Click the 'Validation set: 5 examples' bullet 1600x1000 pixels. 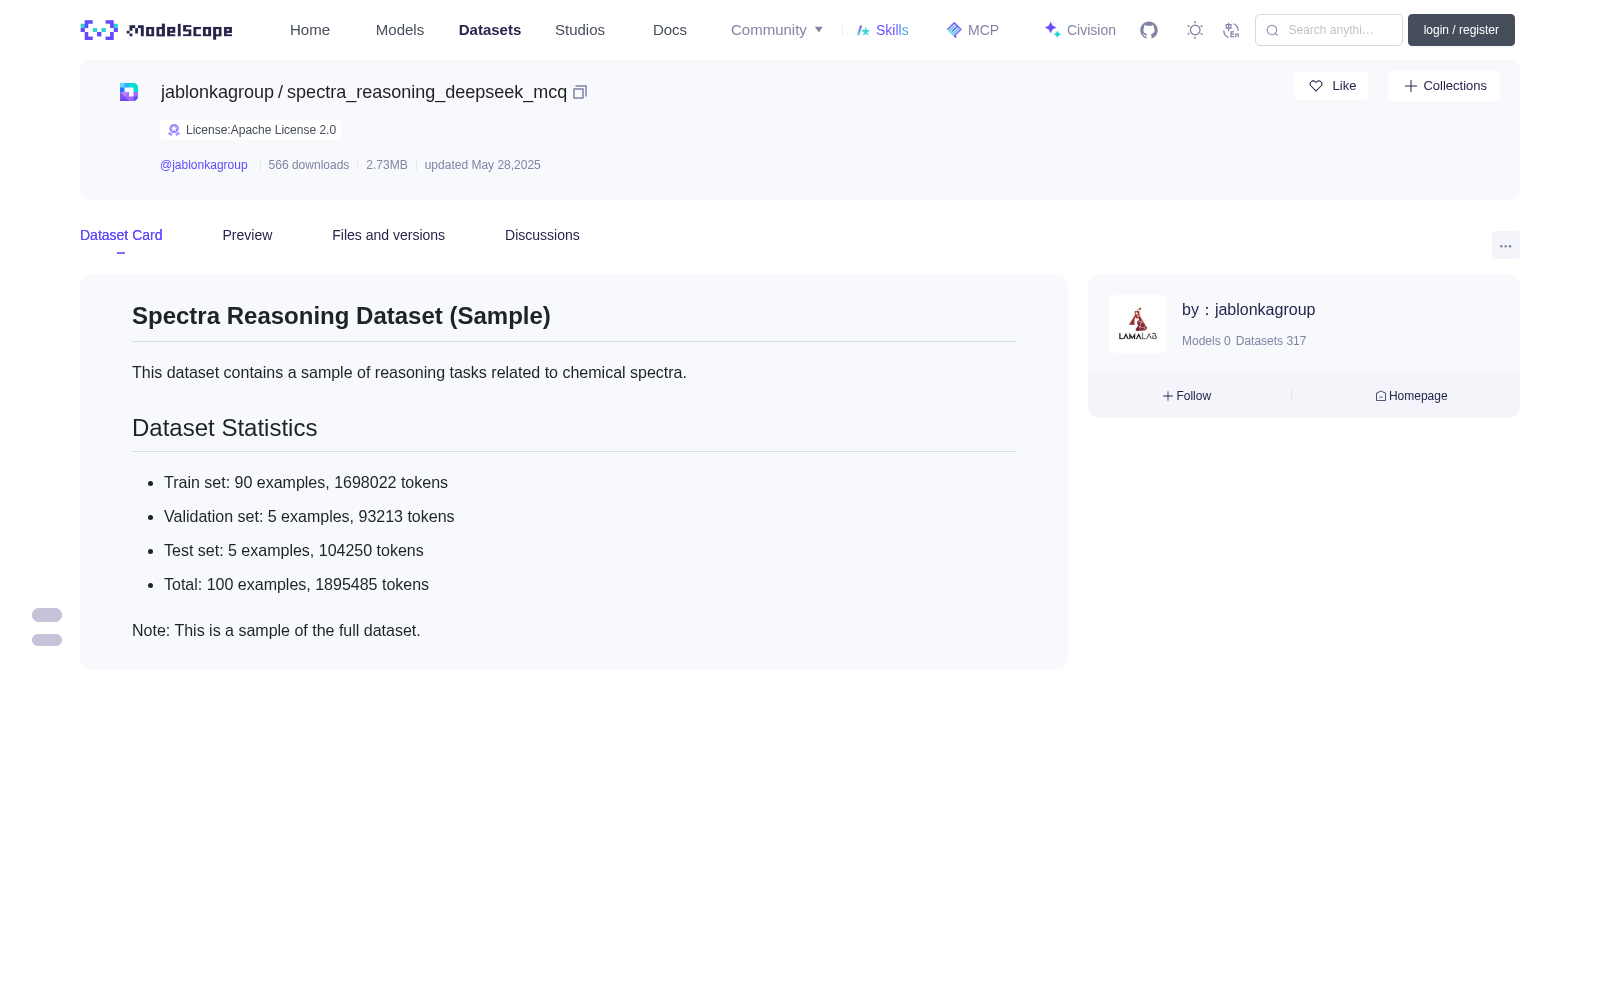click(x=309, y=517)
